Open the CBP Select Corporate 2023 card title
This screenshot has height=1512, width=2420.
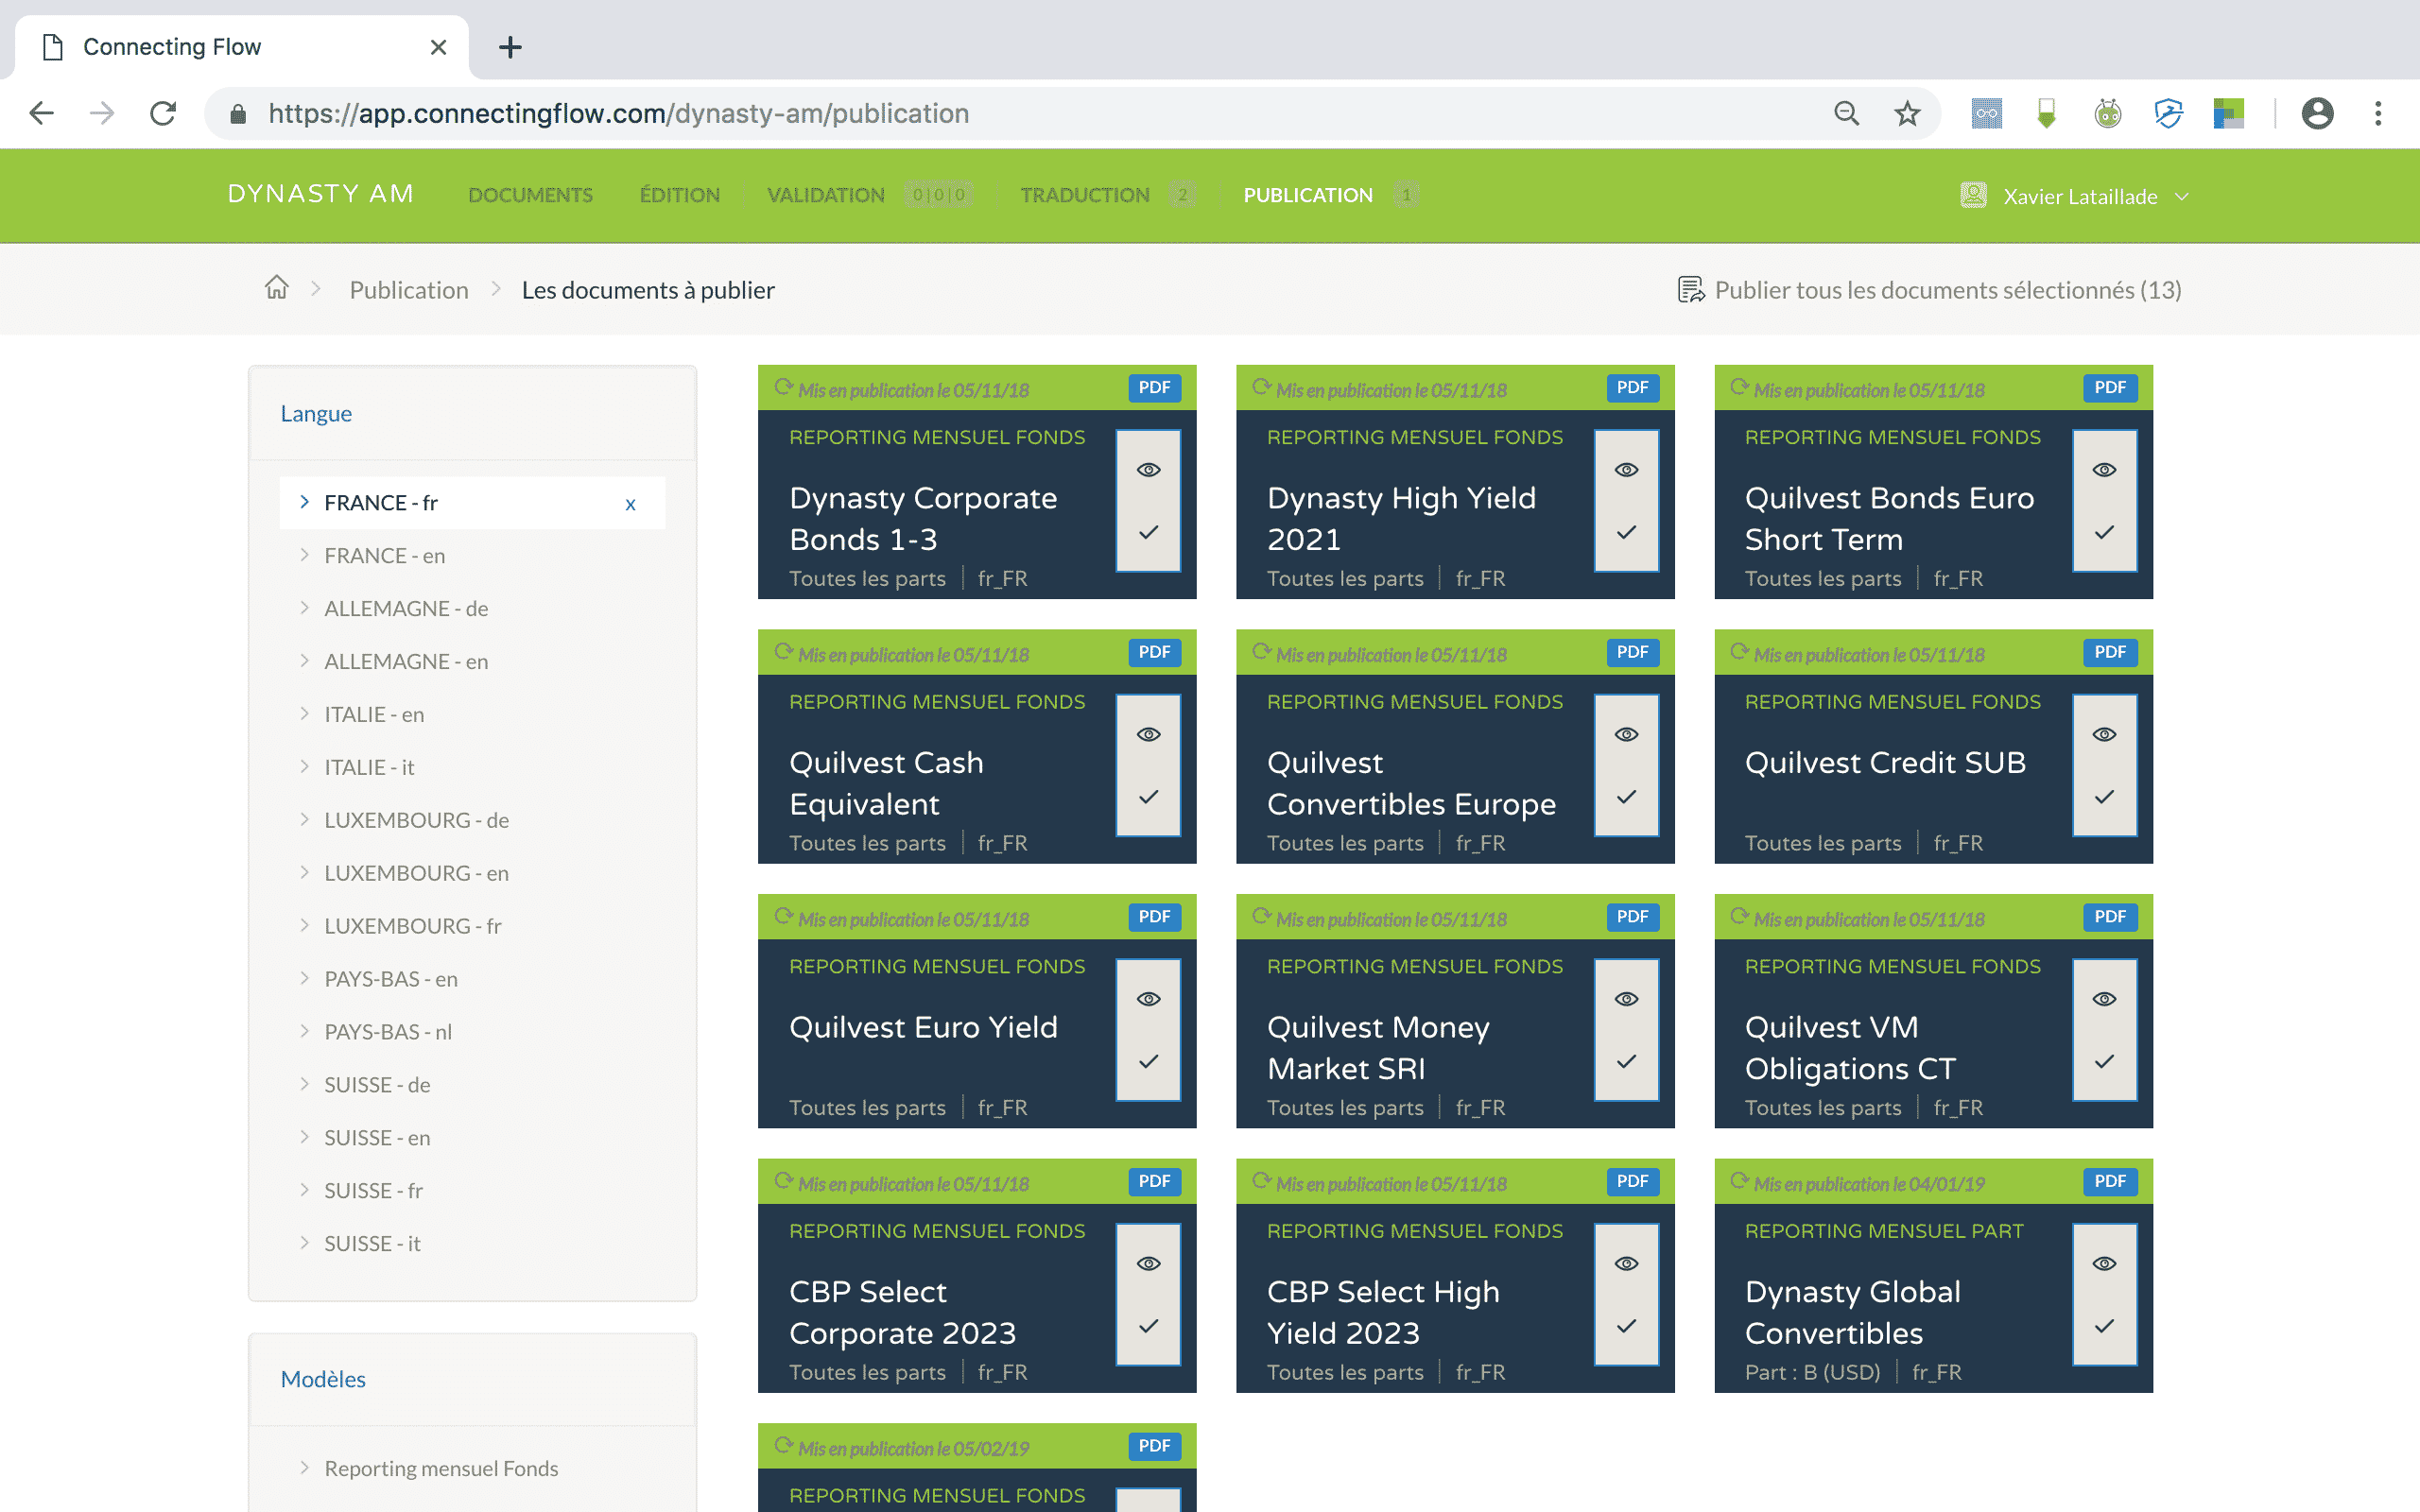(902, 1312)
